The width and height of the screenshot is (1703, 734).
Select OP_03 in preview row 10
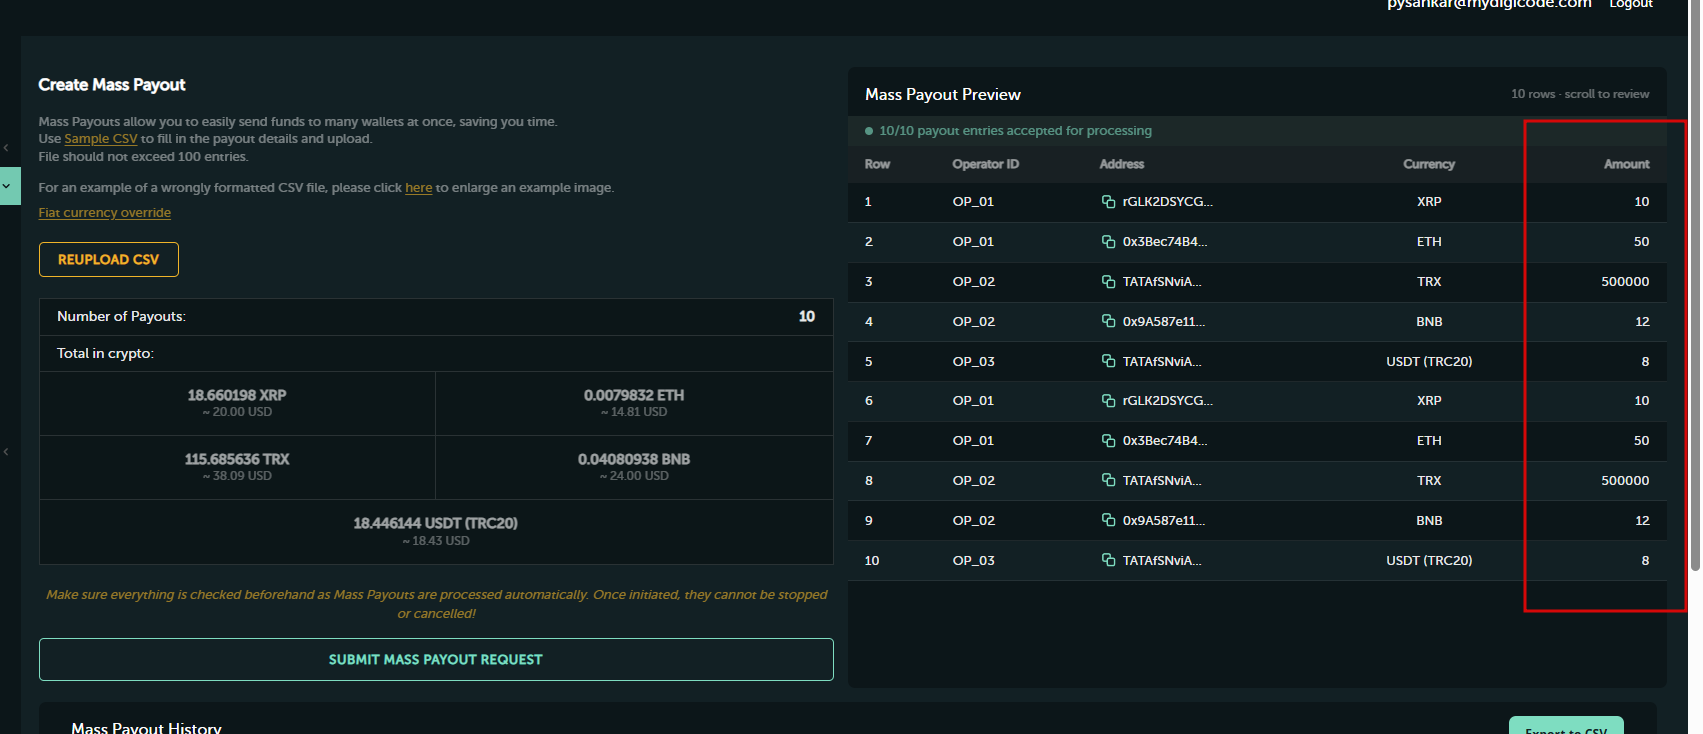[974, 560]
